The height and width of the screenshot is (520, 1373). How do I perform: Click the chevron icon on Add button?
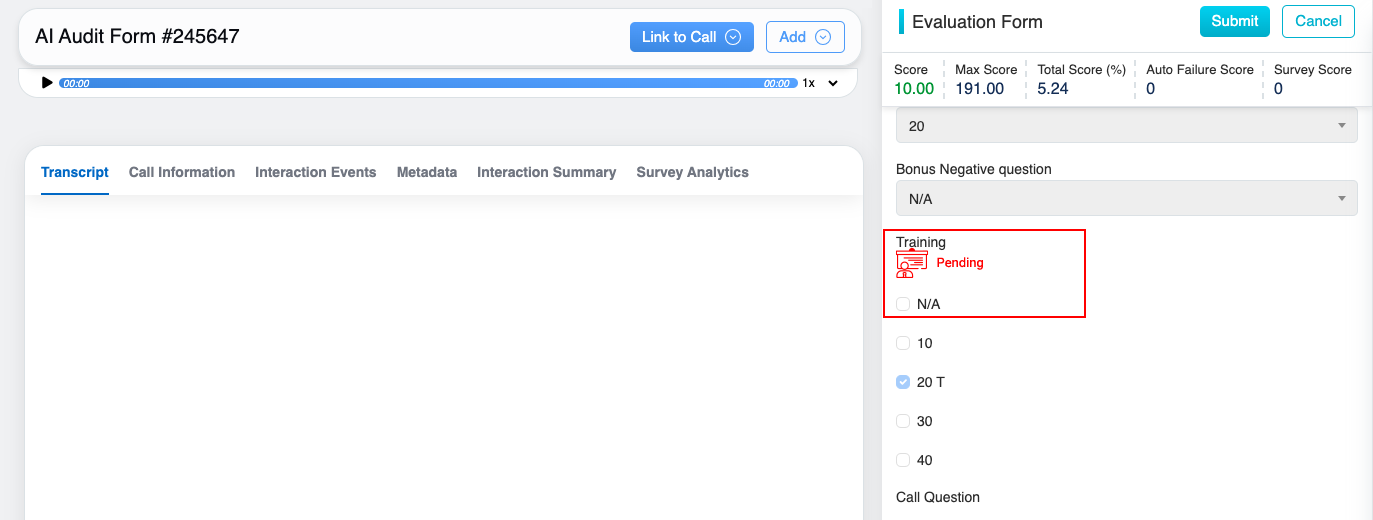[x=823, y=37]
